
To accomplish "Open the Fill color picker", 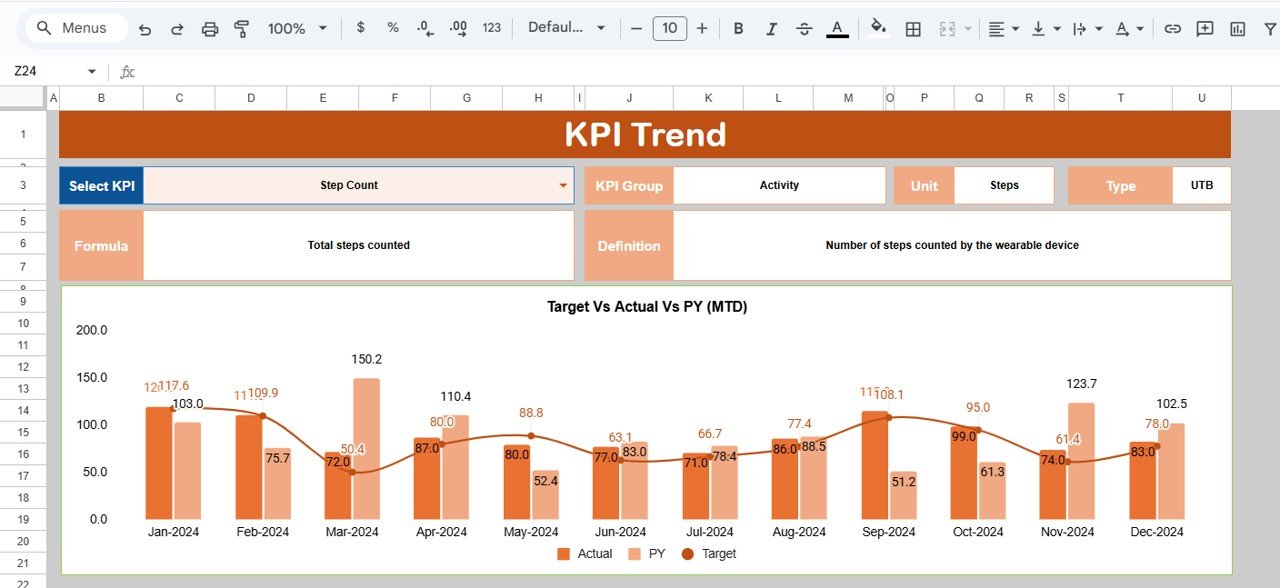I will [x=878, y=28].
